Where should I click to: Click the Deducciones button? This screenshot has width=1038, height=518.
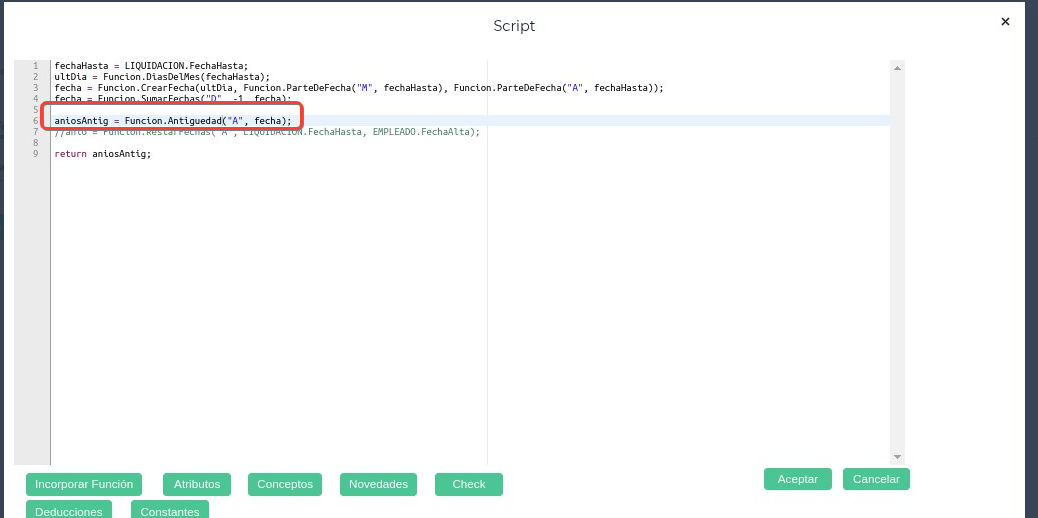(x=69, y=510)
